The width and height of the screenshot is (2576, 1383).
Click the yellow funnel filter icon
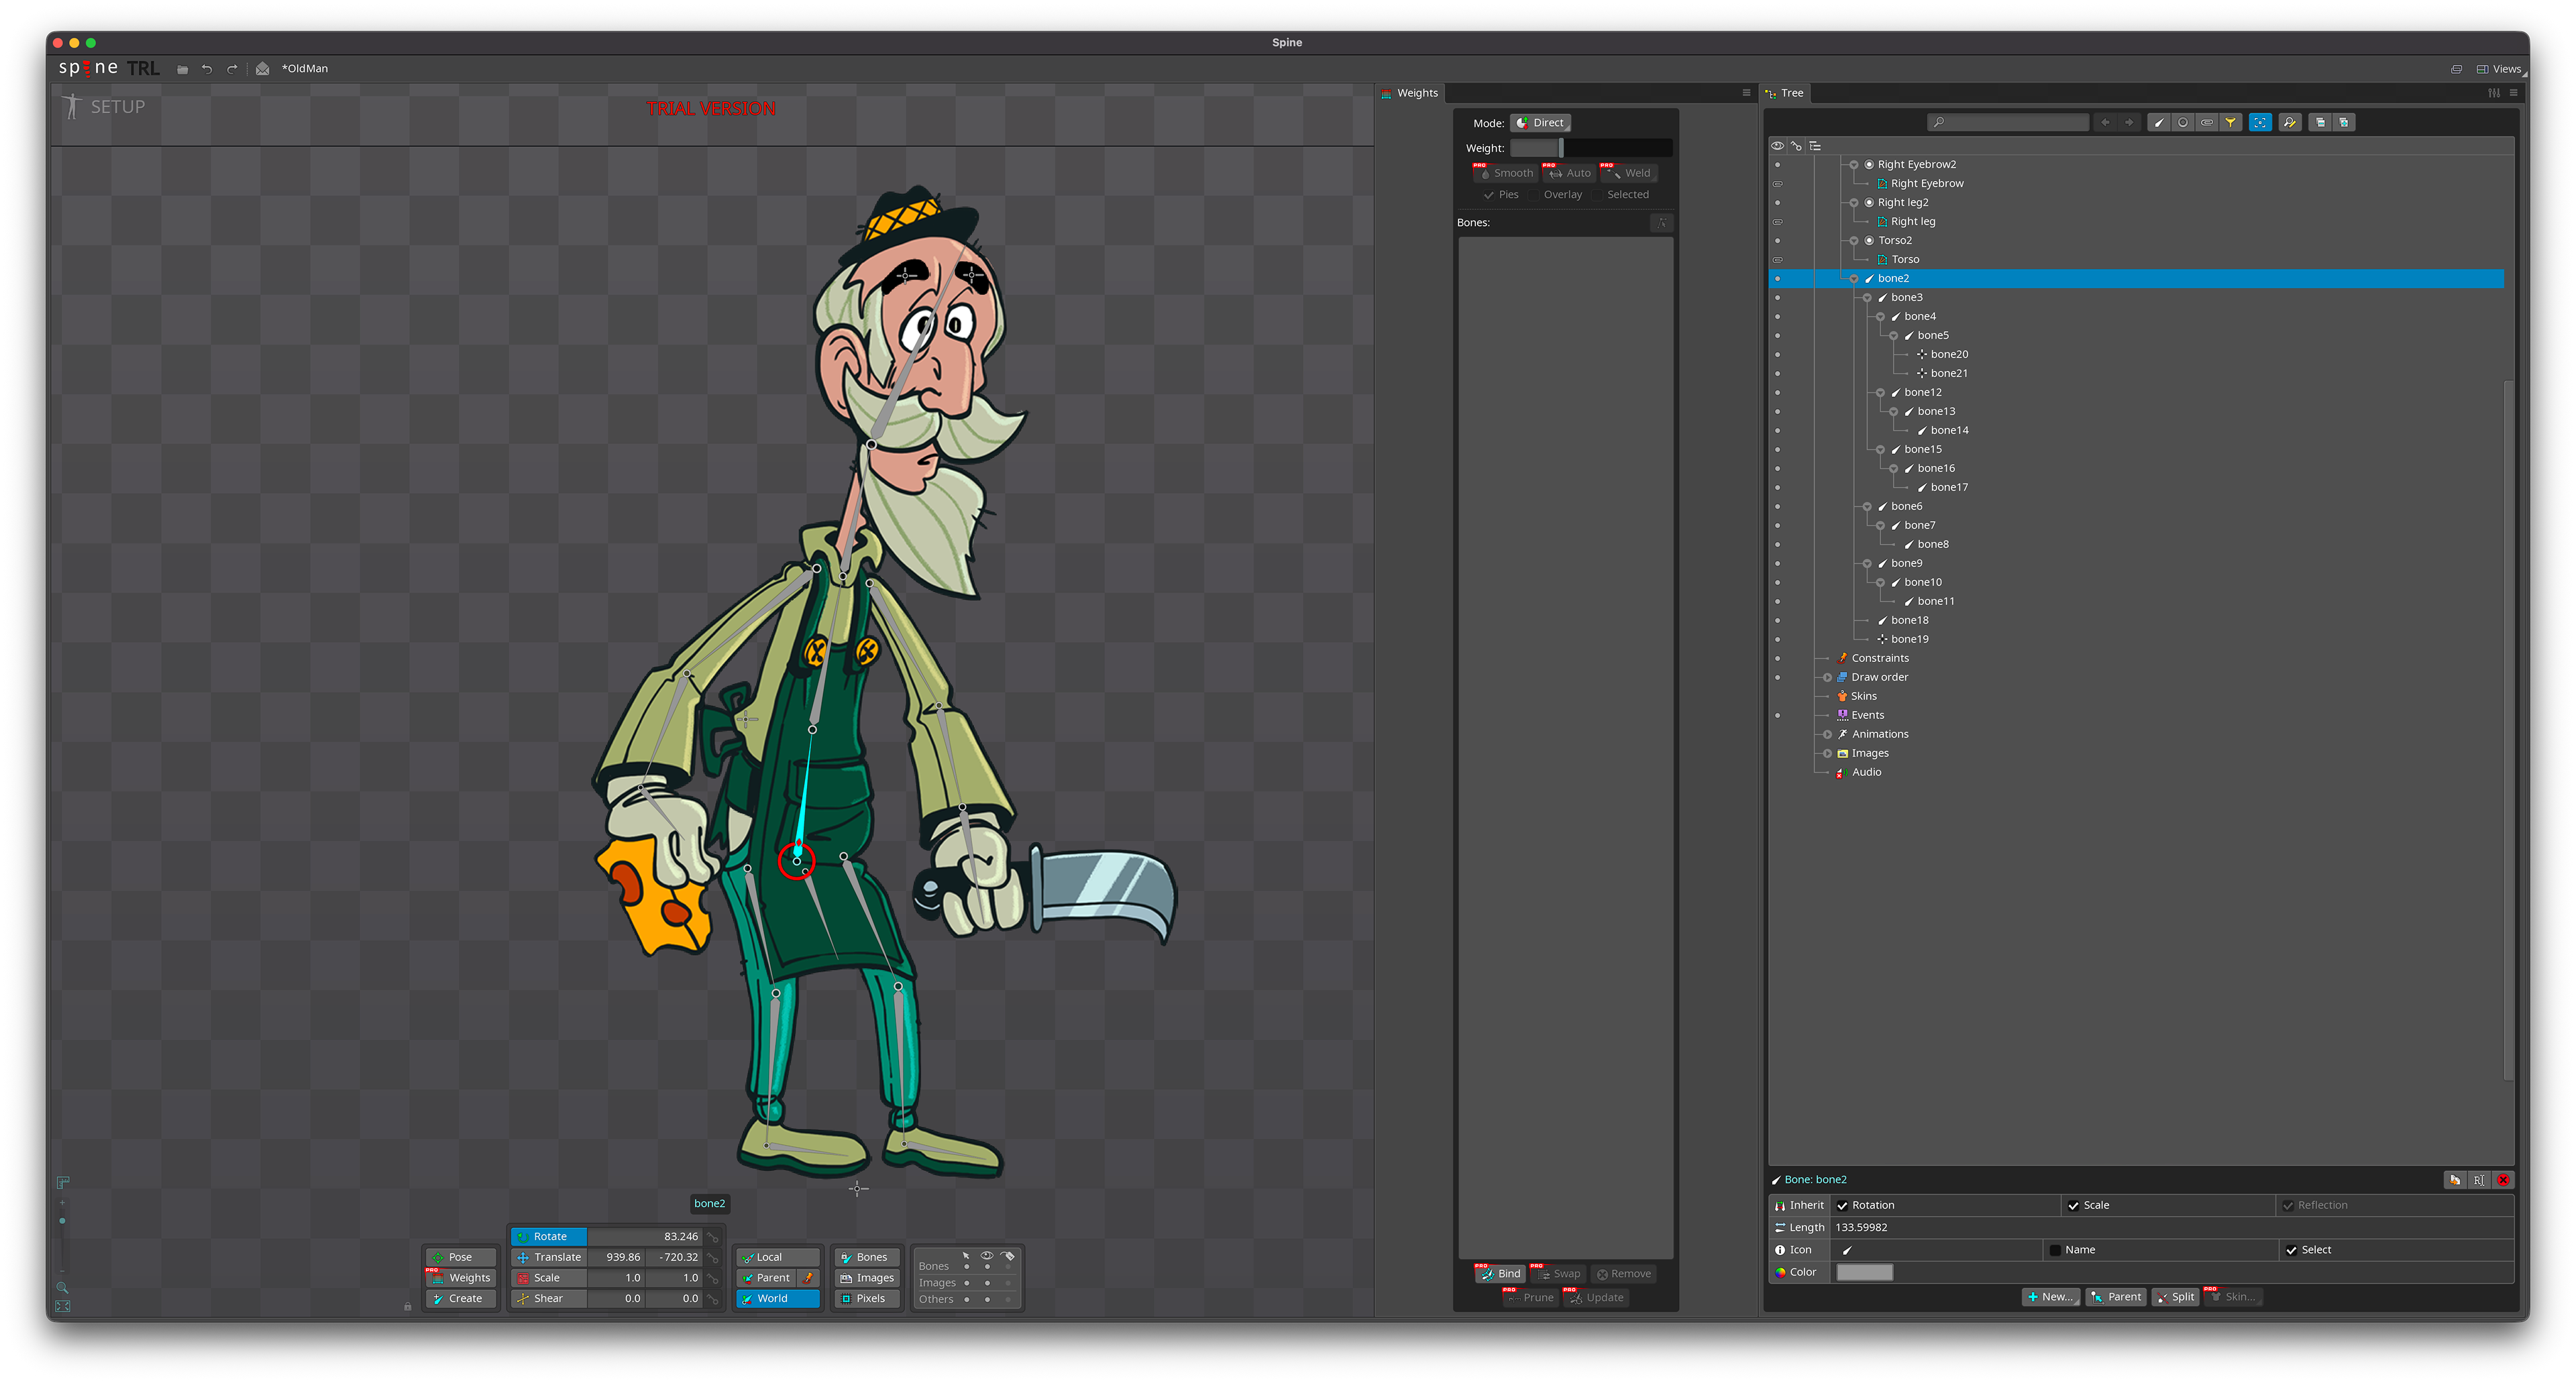2231,122
